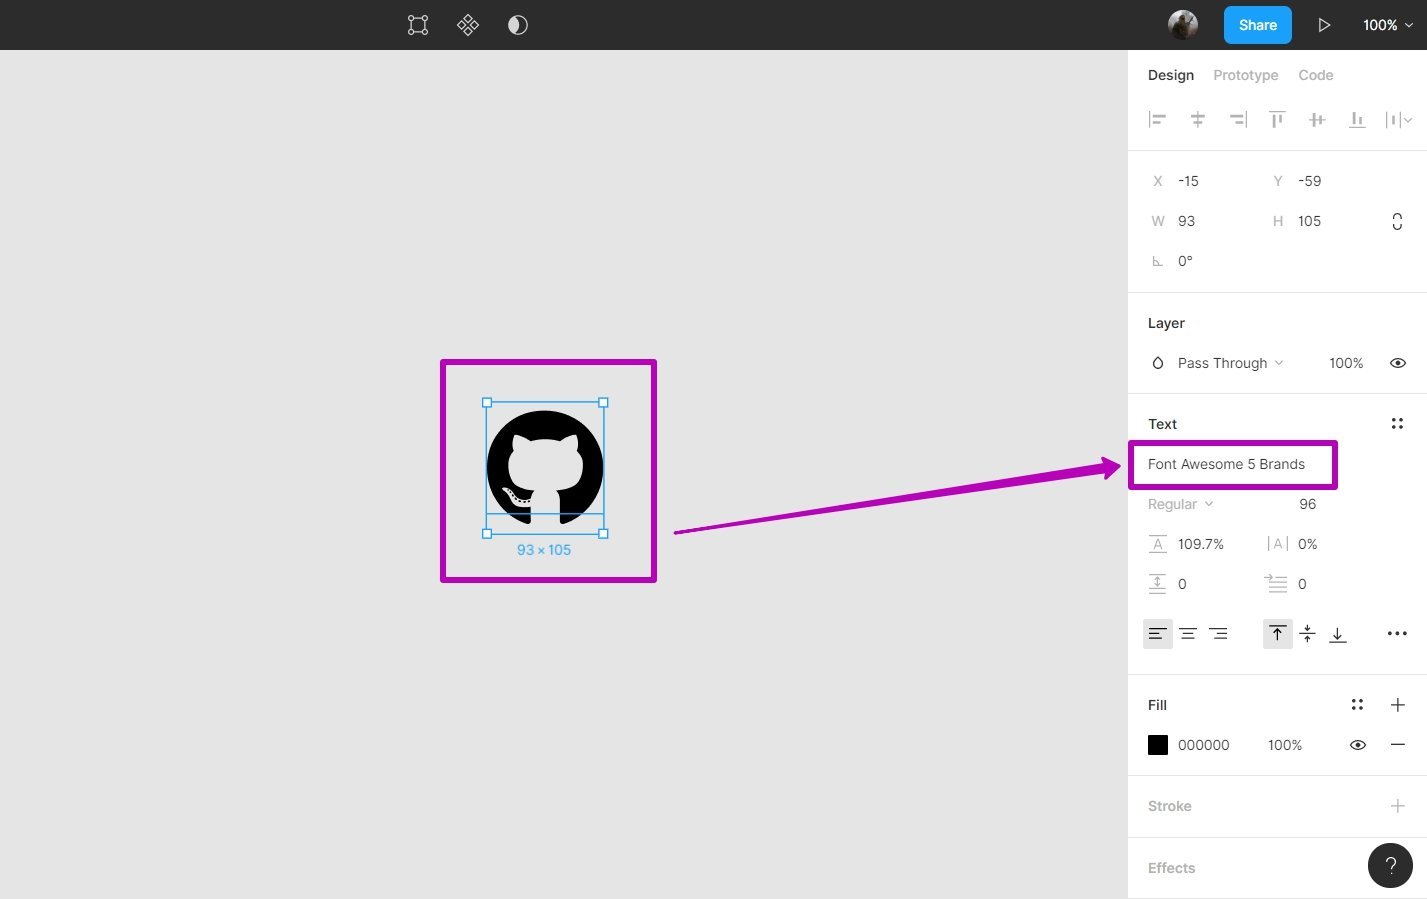Switch to the Code tab
Viewport: 1427px width, 899px height.
coord(1315,75)
